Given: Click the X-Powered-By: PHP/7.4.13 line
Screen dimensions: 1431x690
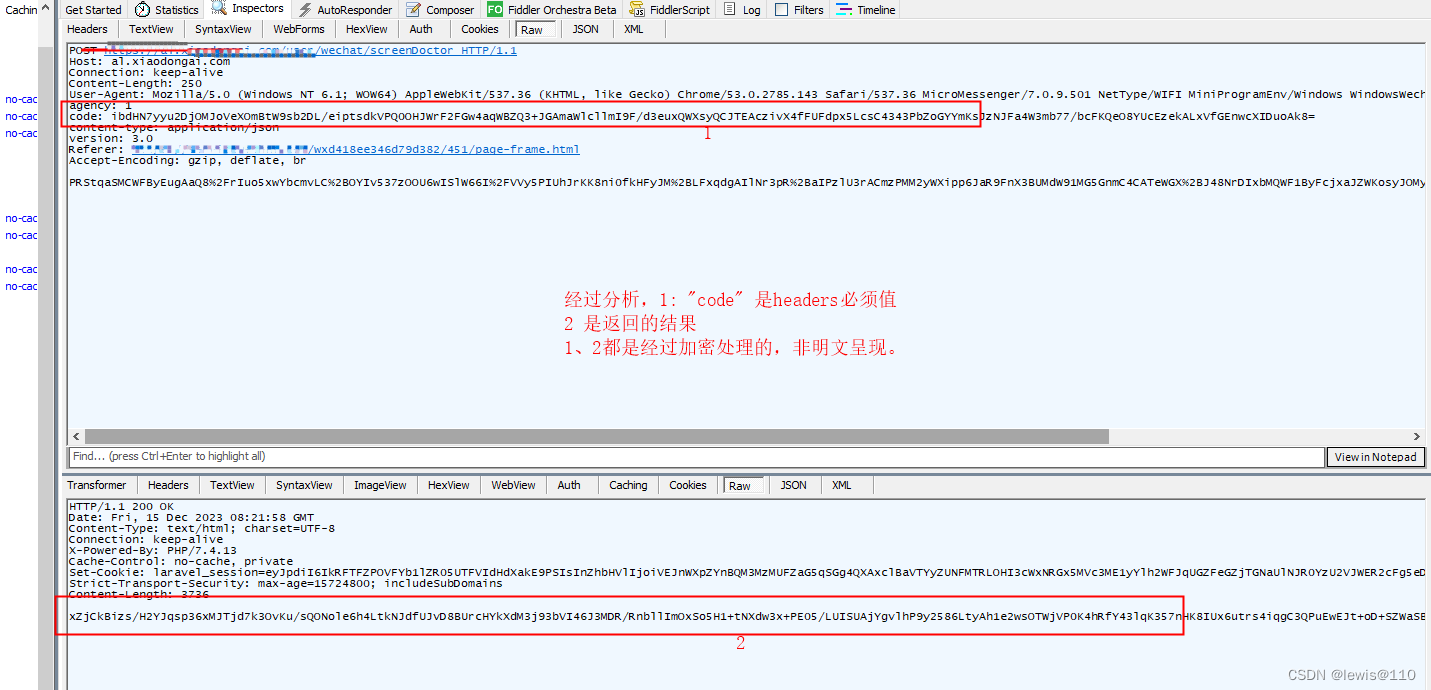Looking at the screenshot, I should click(x=152, y=550).
